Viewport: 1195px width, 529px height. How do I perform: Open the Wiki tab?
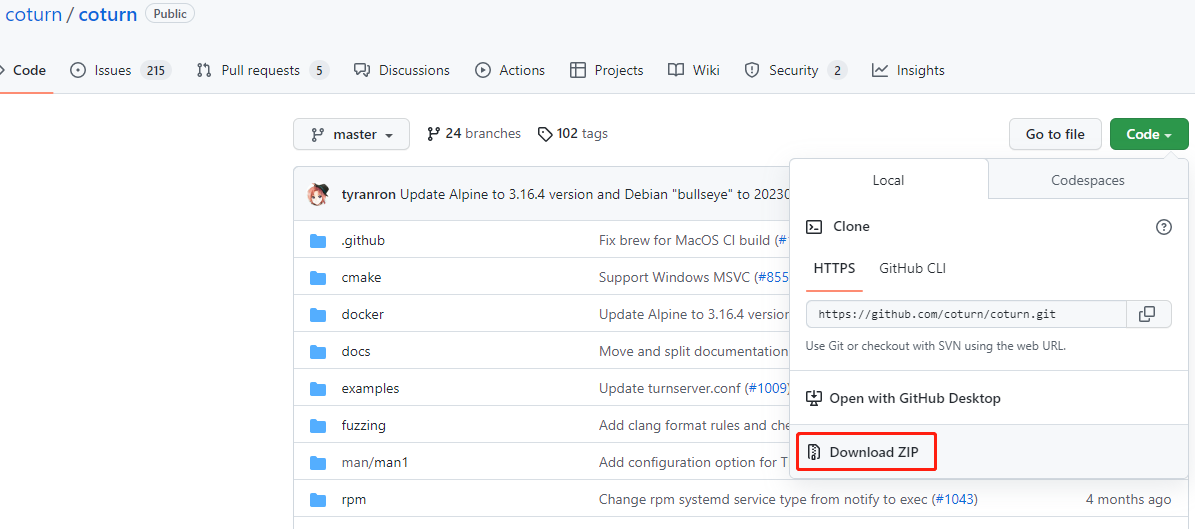pyautogui.click(x=694, y=70)
